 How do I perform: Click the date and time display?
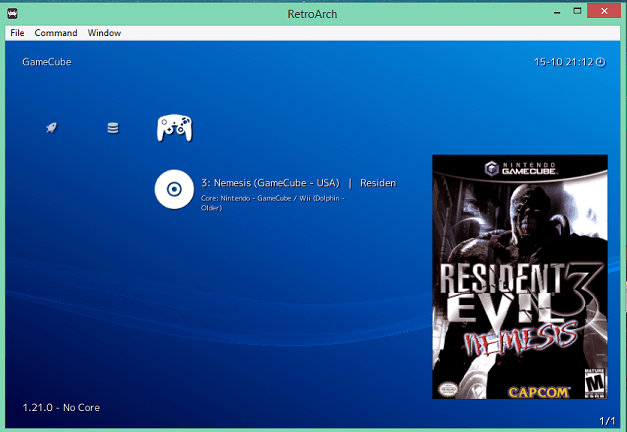563,62
